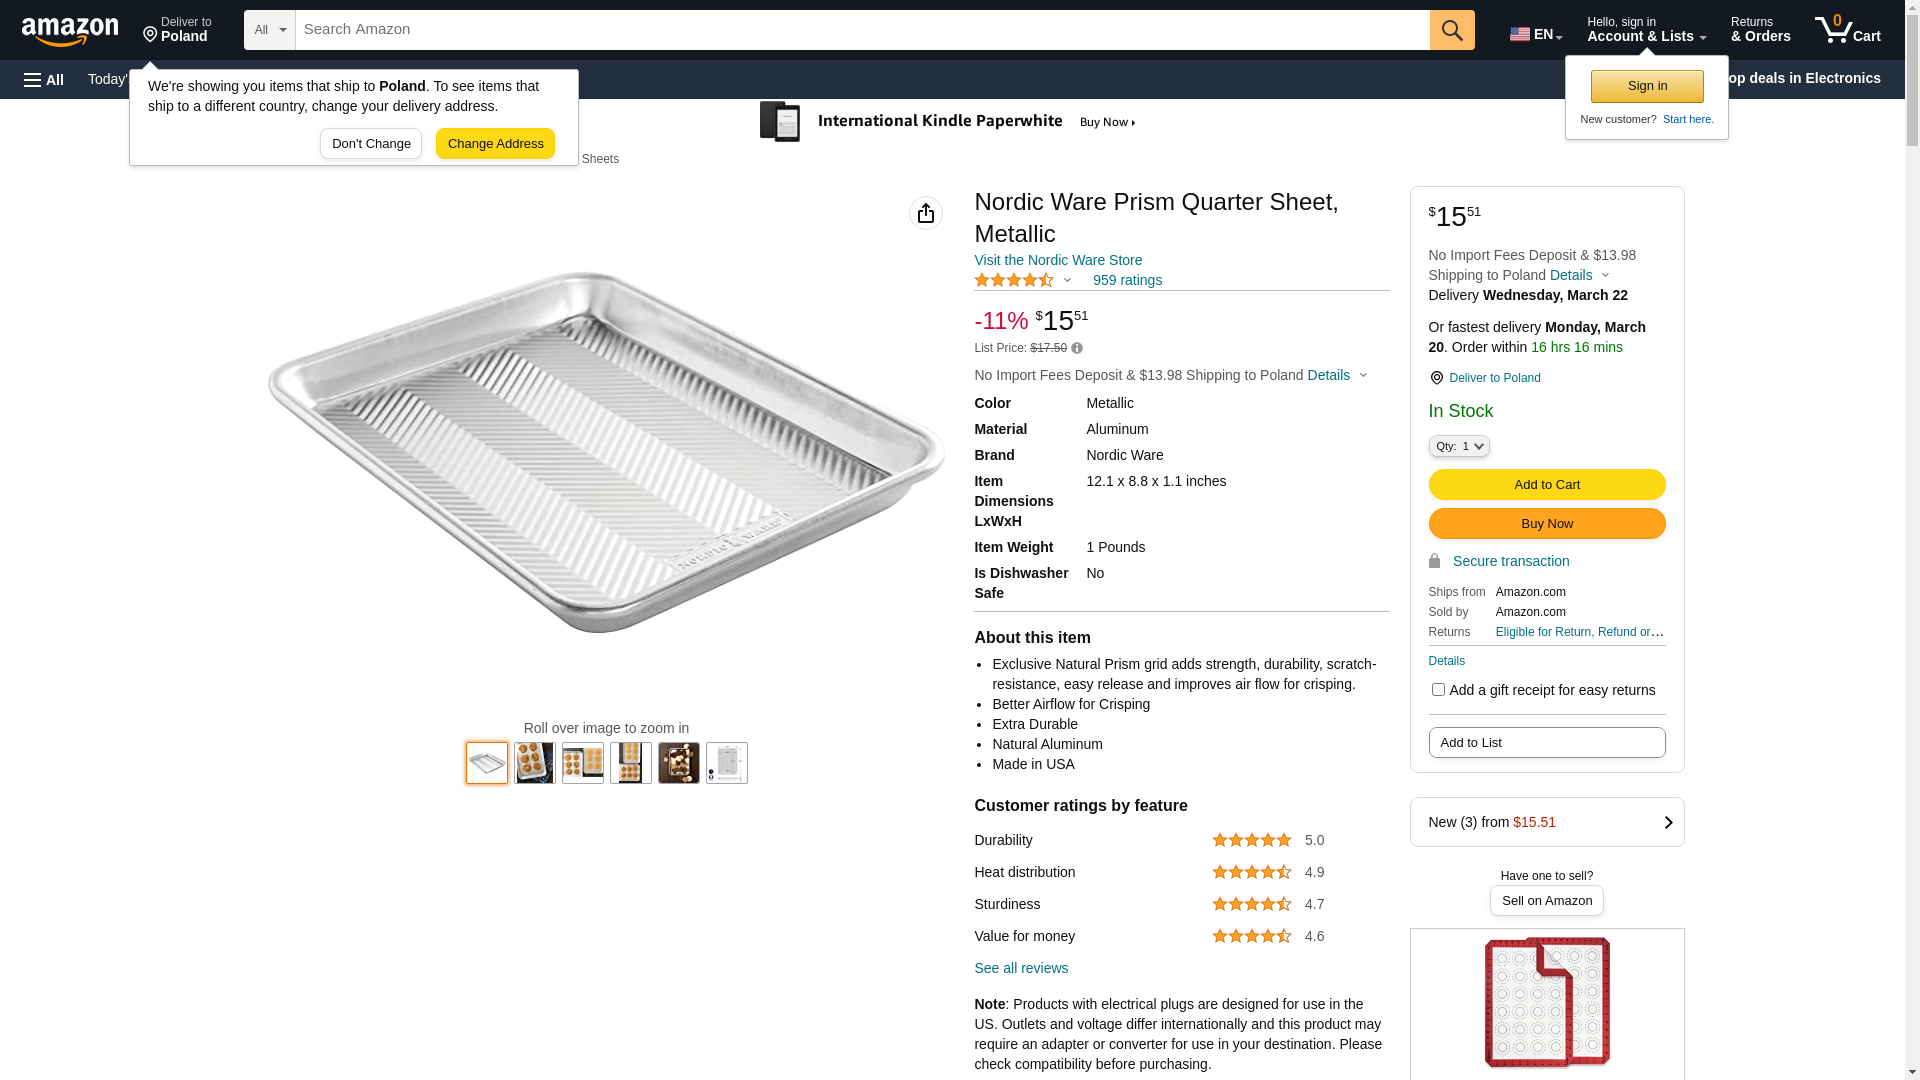Open the All hamburger menu
1920x1080 pixels.
click(44, 80)
